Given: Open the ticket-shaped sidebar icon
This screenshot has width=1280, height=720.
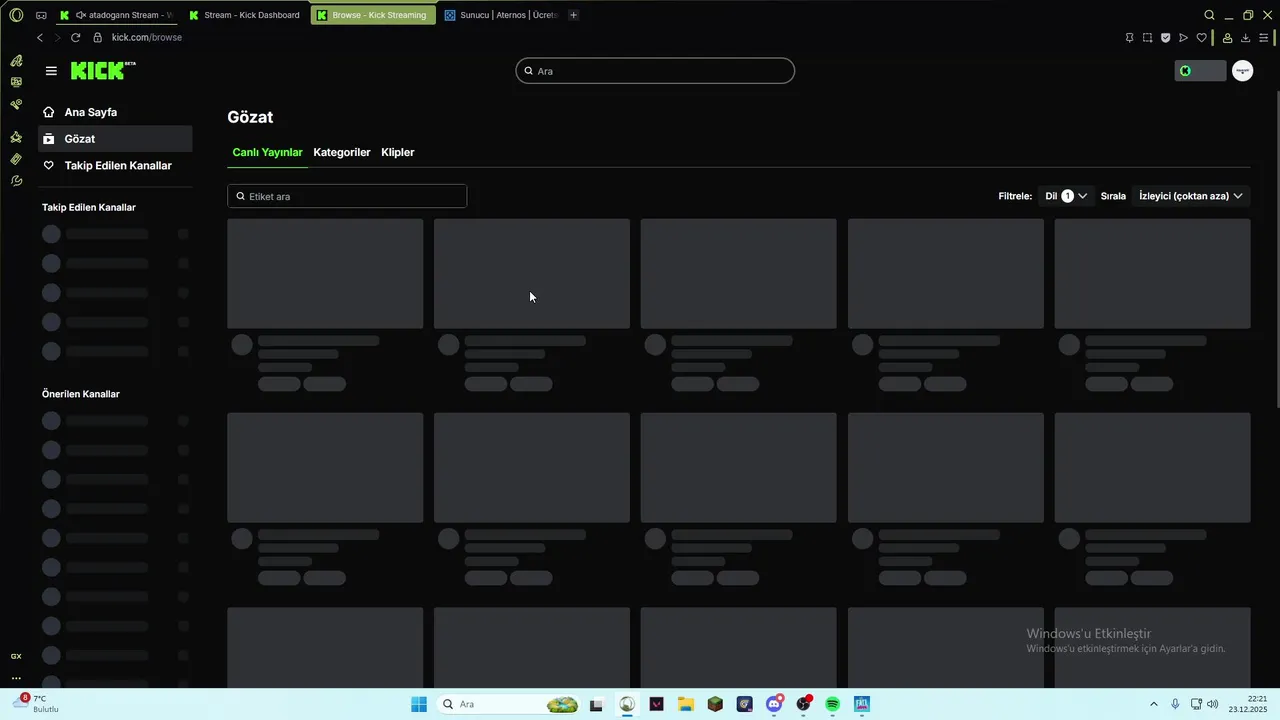Looking at the screenshot, I should [16, 159].
